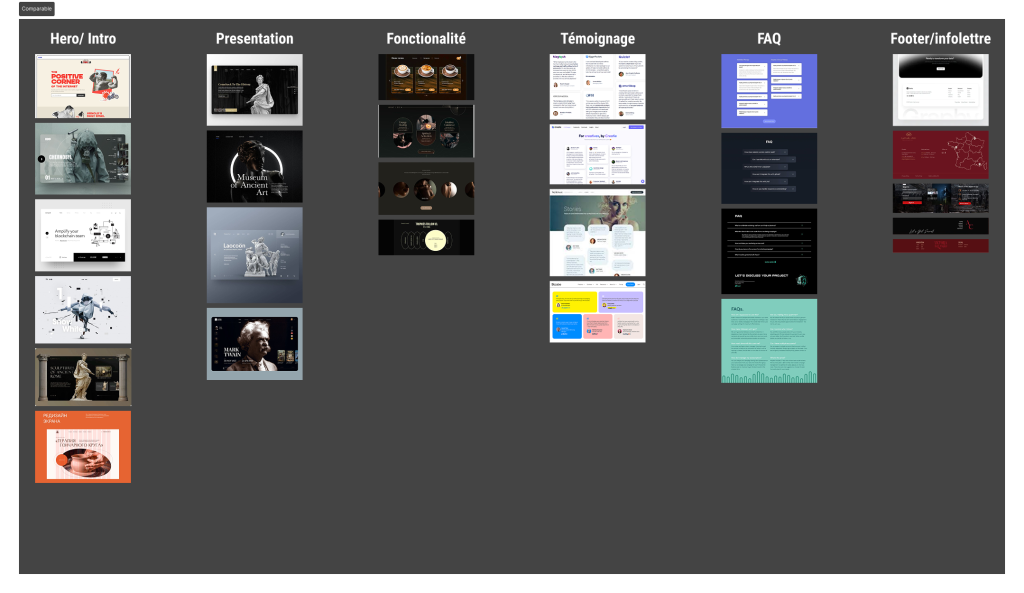
Task: Click the Mark Twain presentation thumbnail
Action: pos(254,343)
